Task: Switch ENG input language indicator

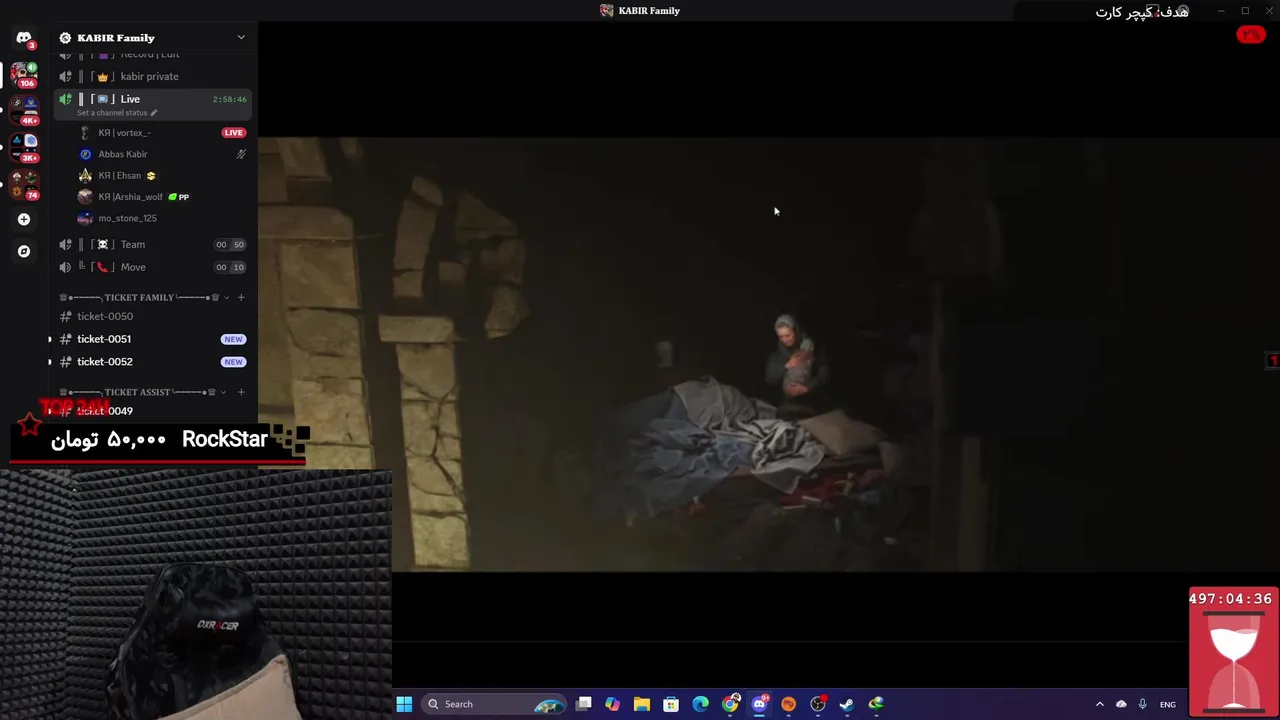Action: point(1167,704)
